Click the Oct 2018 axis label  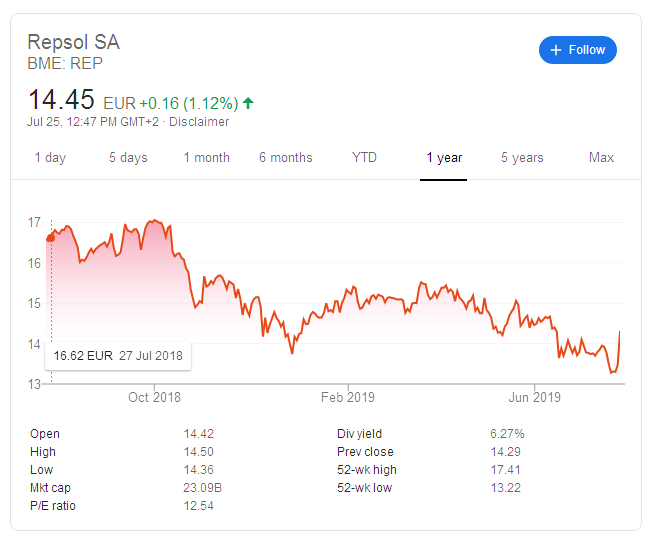(154, 397)
